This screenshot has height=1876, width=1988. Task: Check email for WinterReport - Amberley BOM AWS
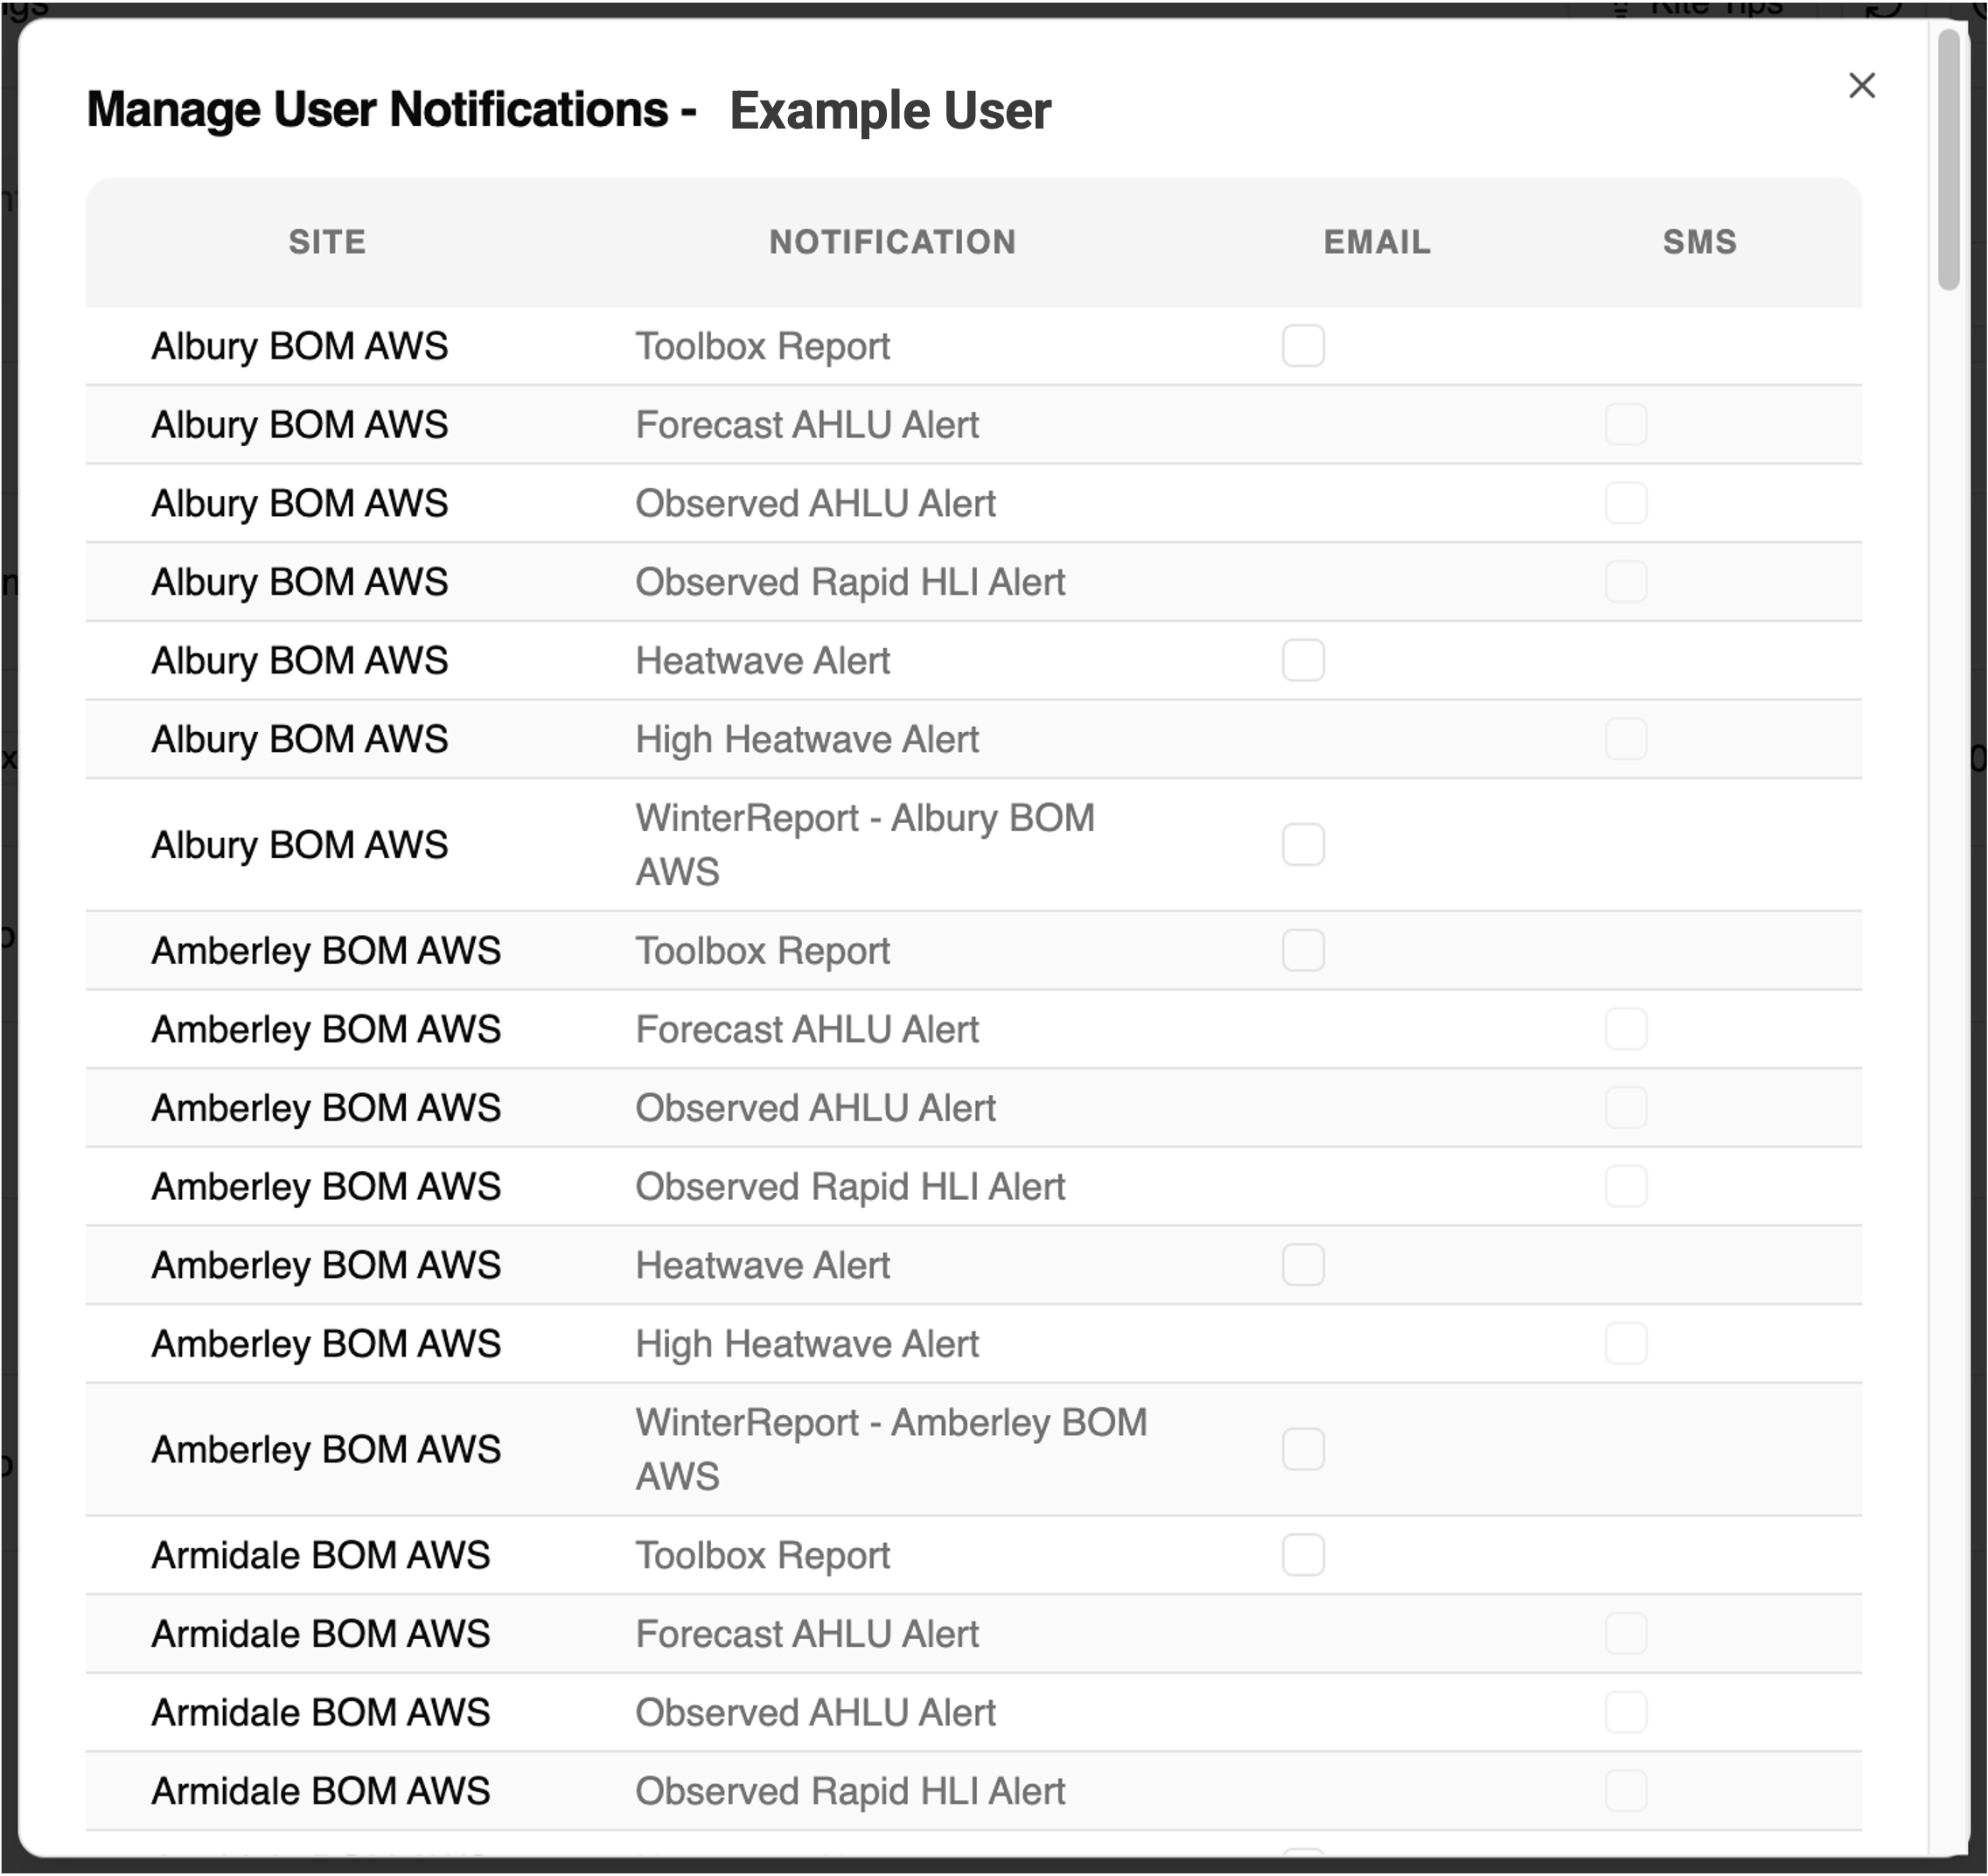pos(1303,1449)
